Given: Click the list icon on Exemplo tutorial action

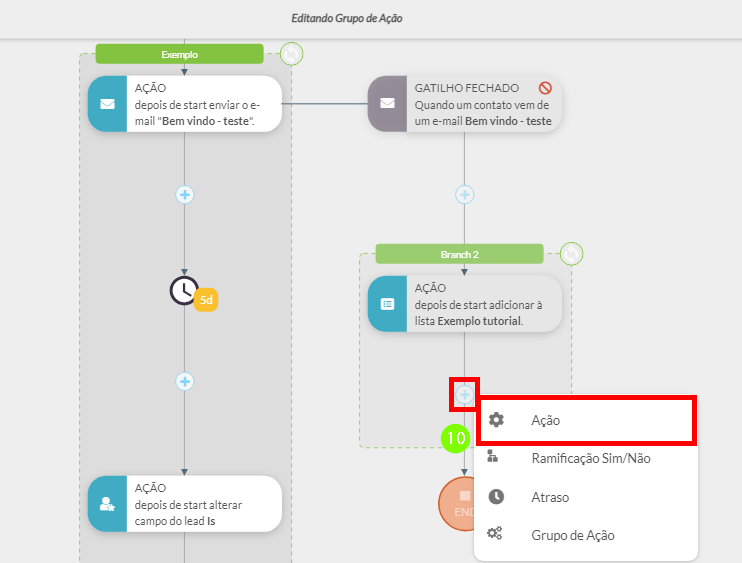Looking at the screenshot, I should pyautogui.click(x=387, y=303).
